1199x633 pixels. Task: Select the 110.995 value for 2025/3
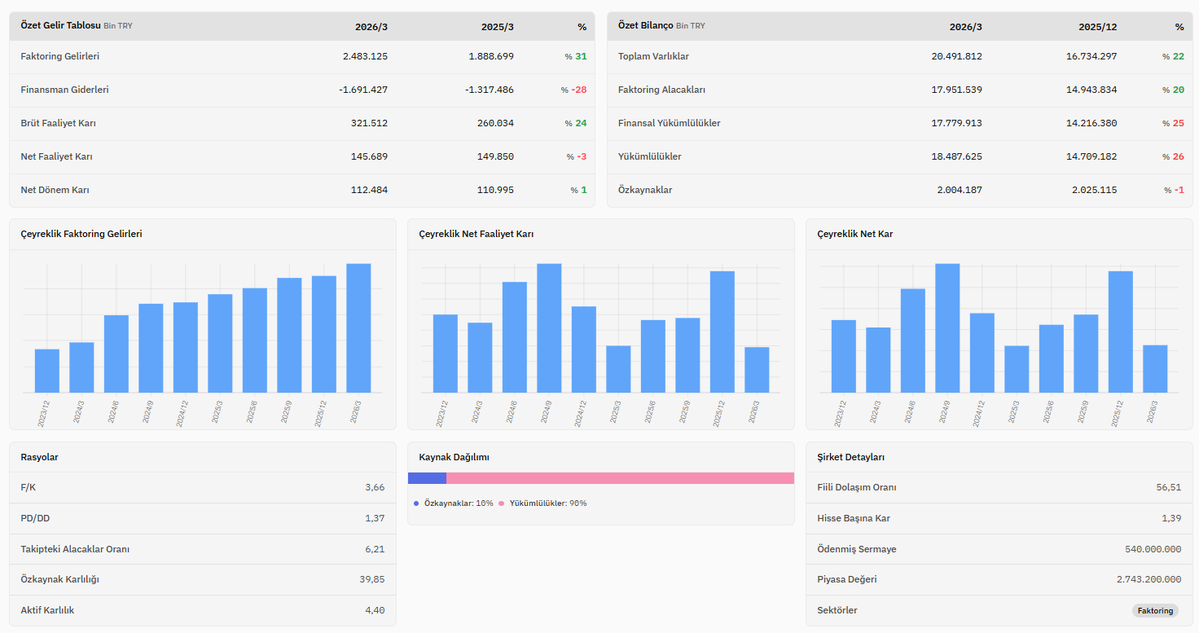(495, 190)
